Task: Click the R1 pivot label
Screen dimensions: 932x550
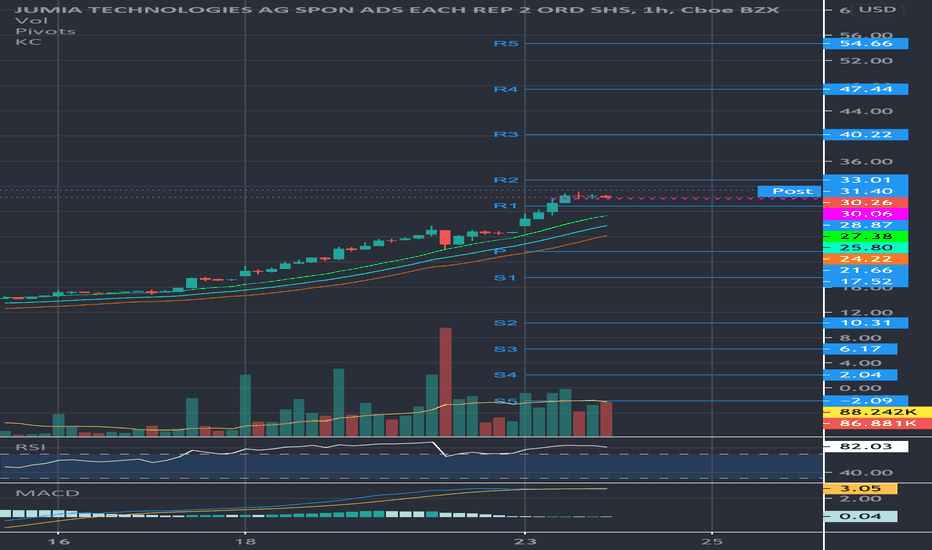Action: click(x=506, y=206)
